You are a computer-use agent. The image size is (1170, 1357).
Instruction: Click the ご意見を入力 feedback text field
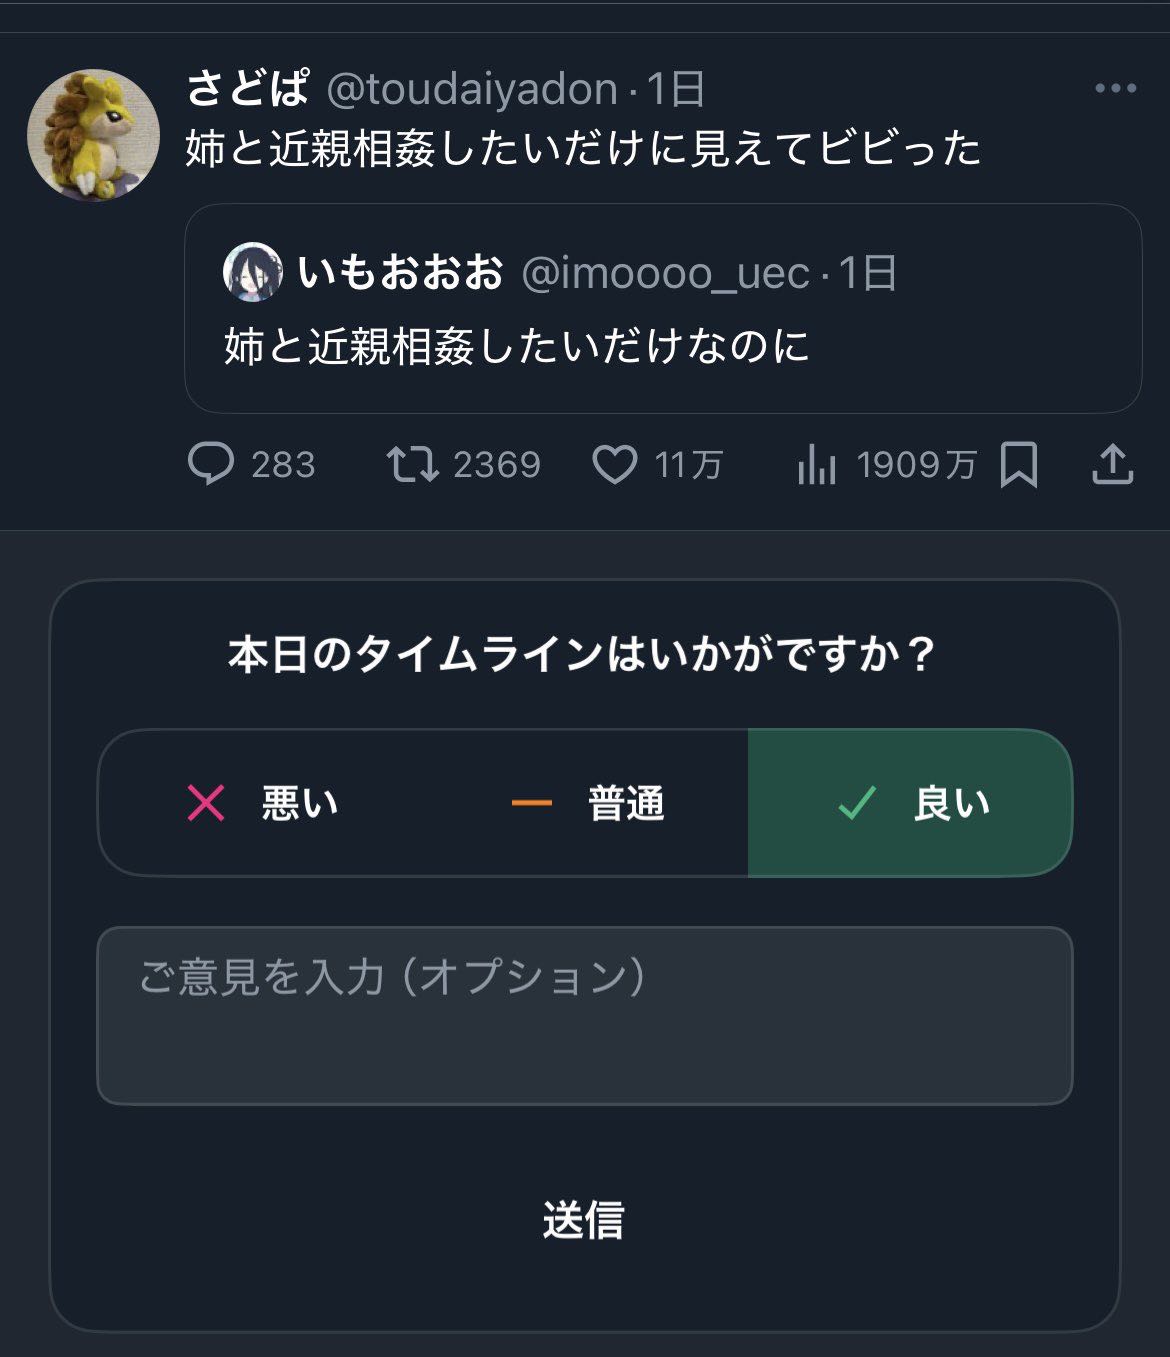[x=584, y=1015]
